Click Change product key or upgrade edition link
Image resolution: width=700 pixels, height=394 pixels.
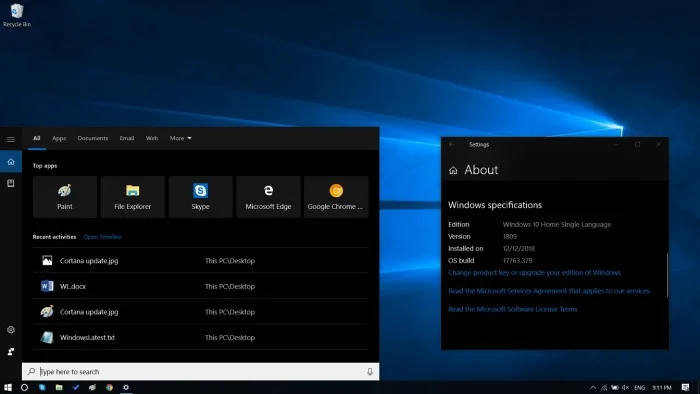(x=534, y=273)
